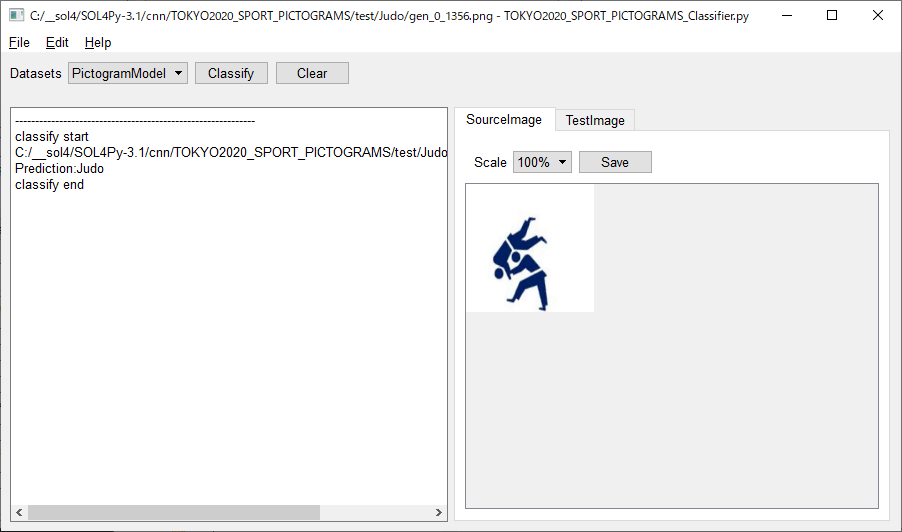
Task: Open the Edit menu
Action: pos(57,43)
